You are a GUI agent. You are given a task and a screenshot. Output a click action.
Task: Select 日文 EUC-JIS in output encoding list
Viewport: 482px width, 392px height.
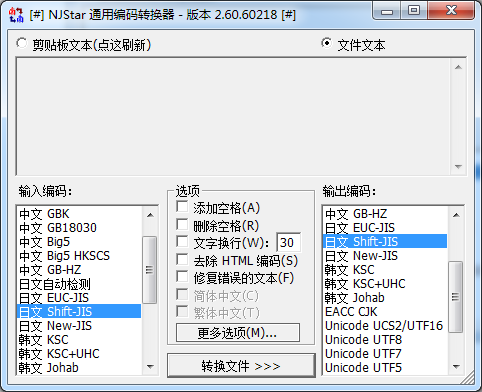[x=385, y=228]
